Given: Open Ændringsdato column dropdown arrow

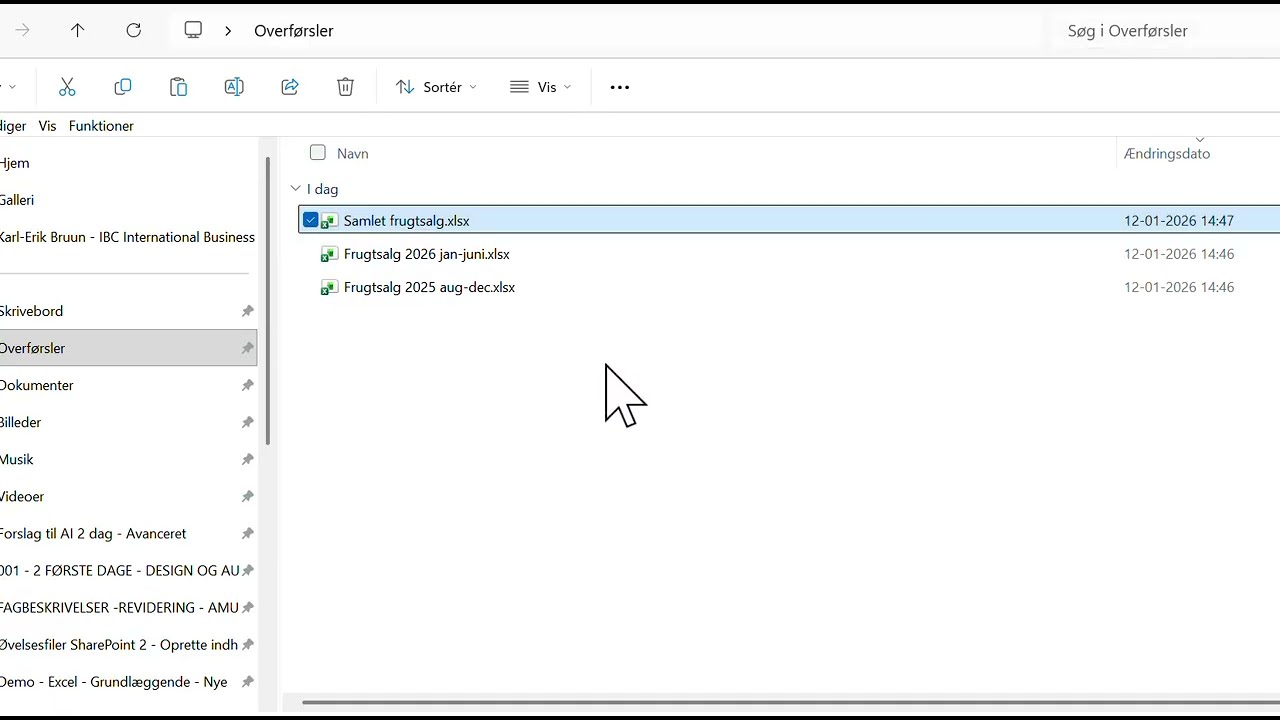Looking at the screenshot, I should [x=1200, y=140].
